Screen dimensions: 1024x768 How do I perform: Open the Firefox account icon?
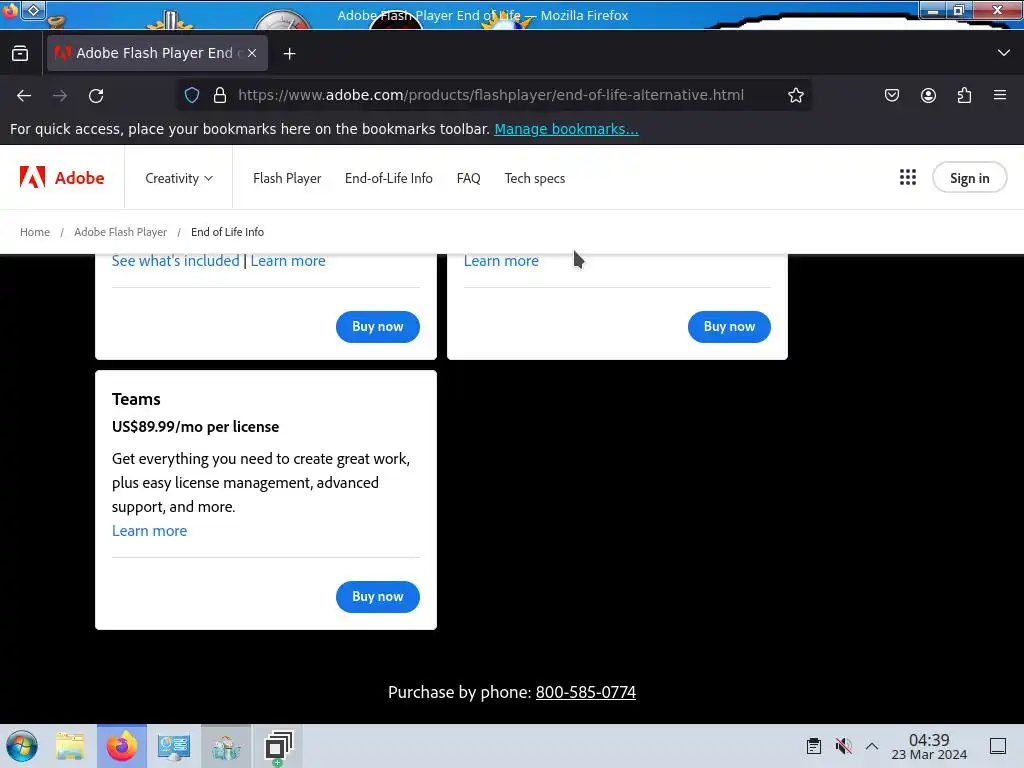pyautogui.click(x=928, y=95)
